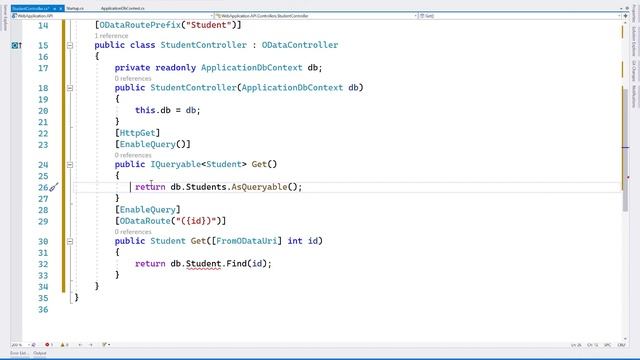Open the screwdriver quick actions on line 26
640x360 pixels.
coord(54,187)
